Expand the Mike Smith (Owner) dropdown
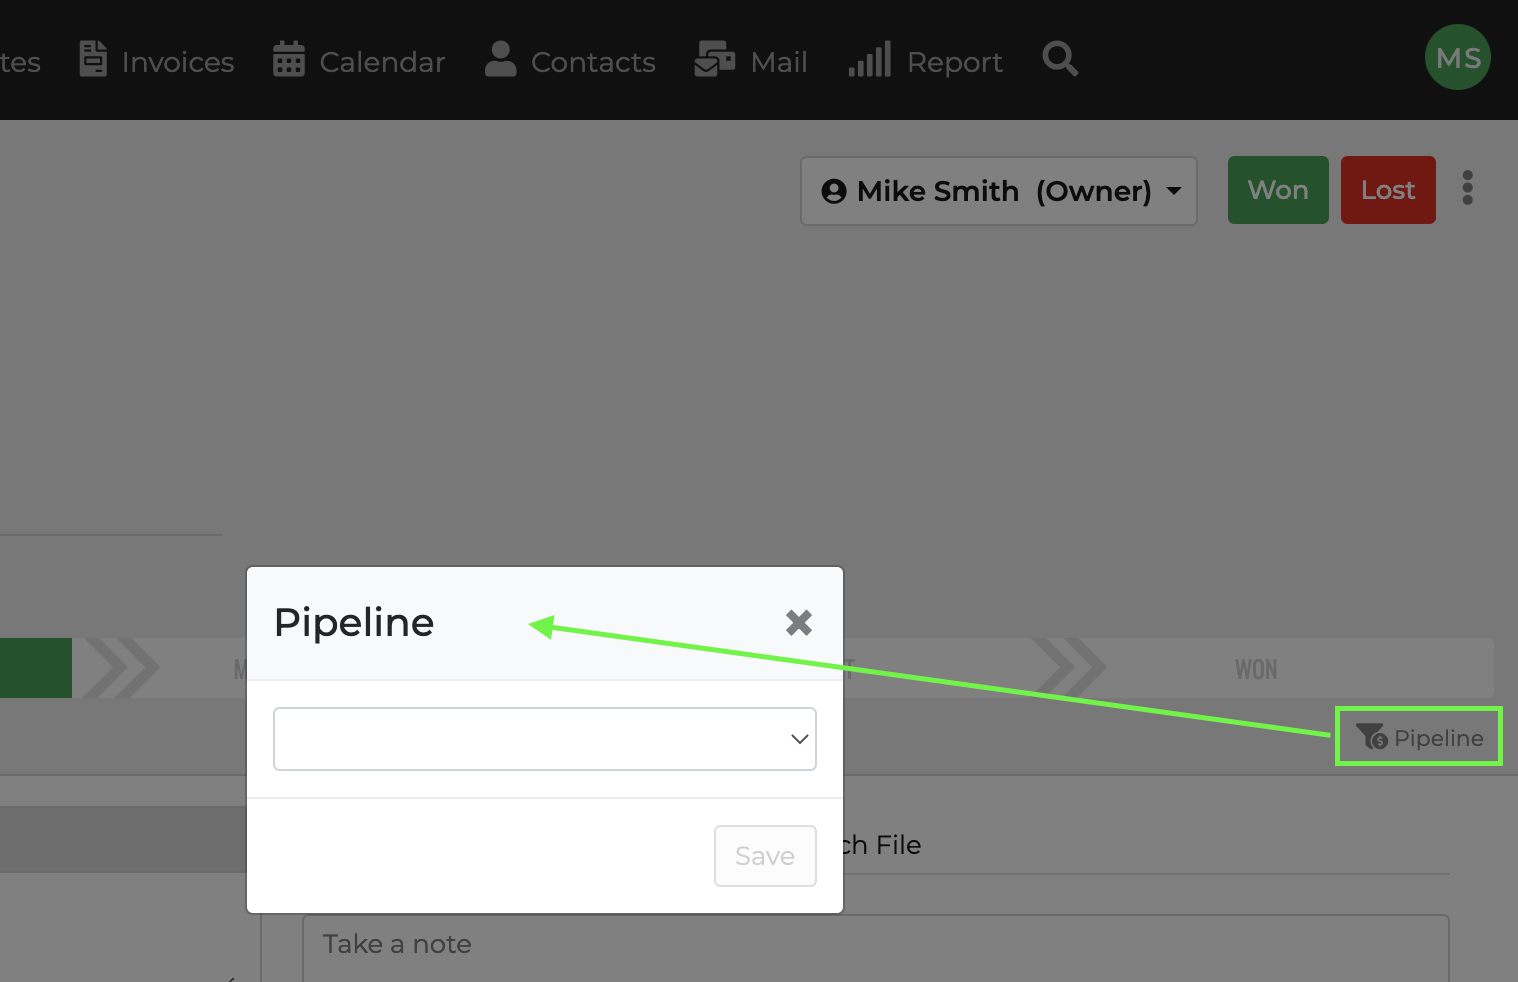 (998, 191)
